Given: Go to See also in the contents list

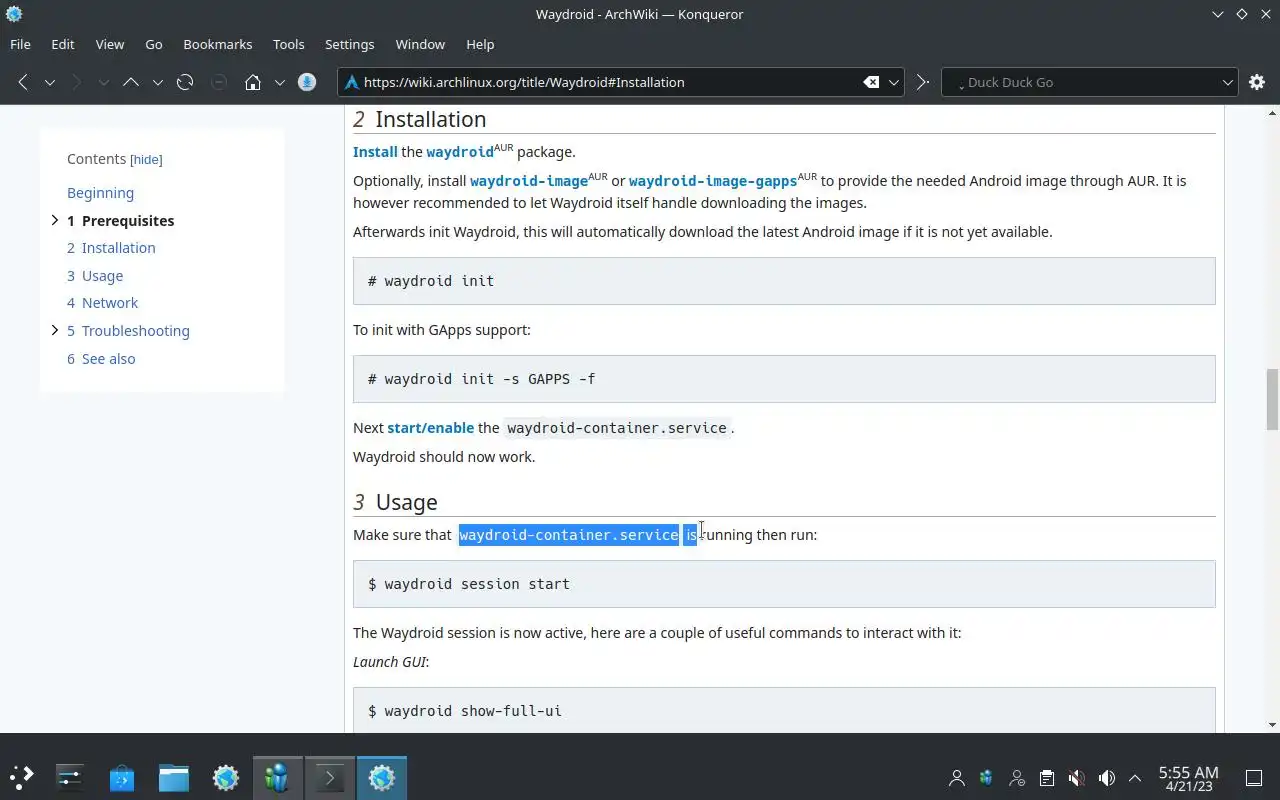Looking at the screenshot, I should (101, 359).
